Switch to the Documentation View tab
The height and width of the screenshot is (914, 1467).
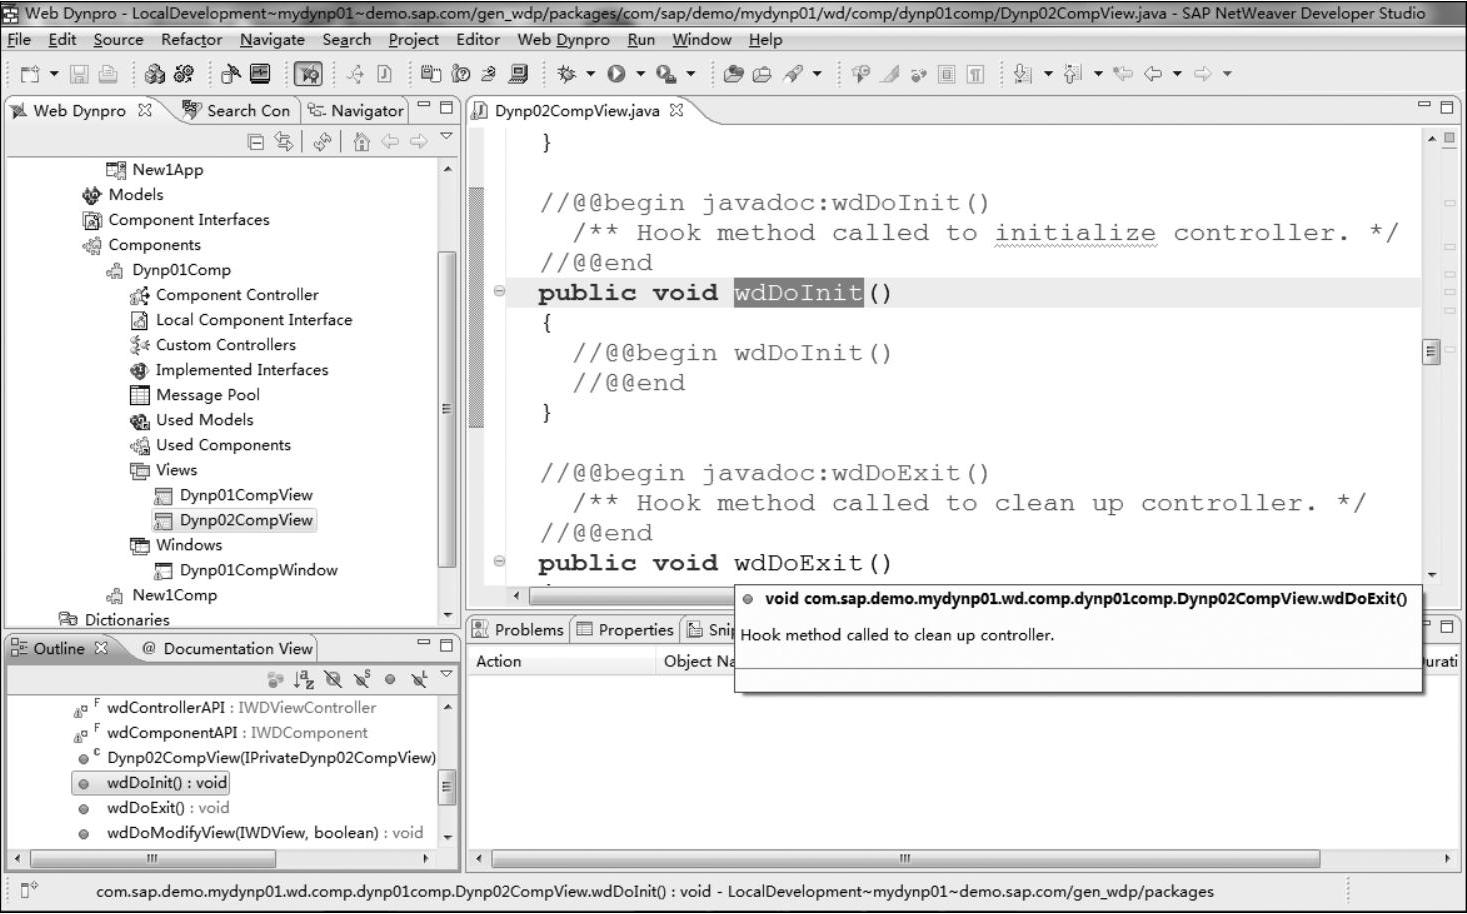[x=228, y=648]
